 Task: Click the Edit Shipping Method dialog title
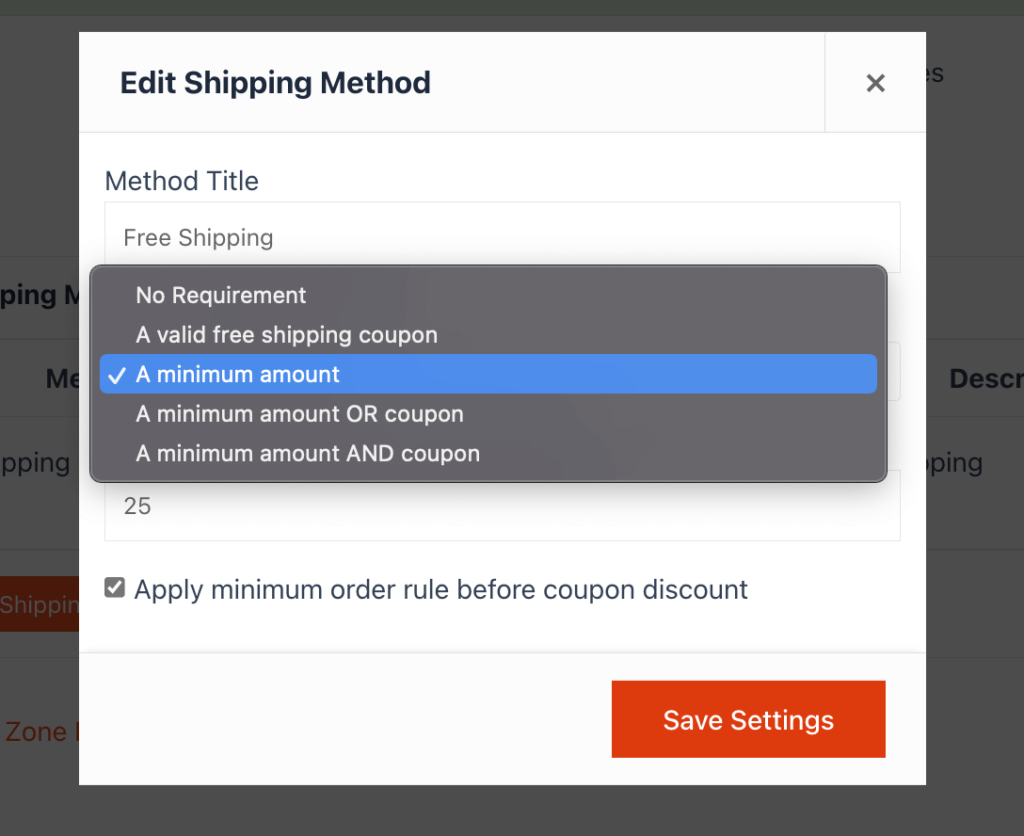click(275, 82)
